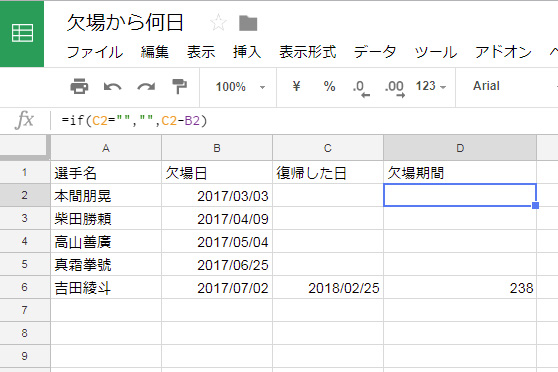
Task: Decrease decimal places
Action: pos(361,88)
